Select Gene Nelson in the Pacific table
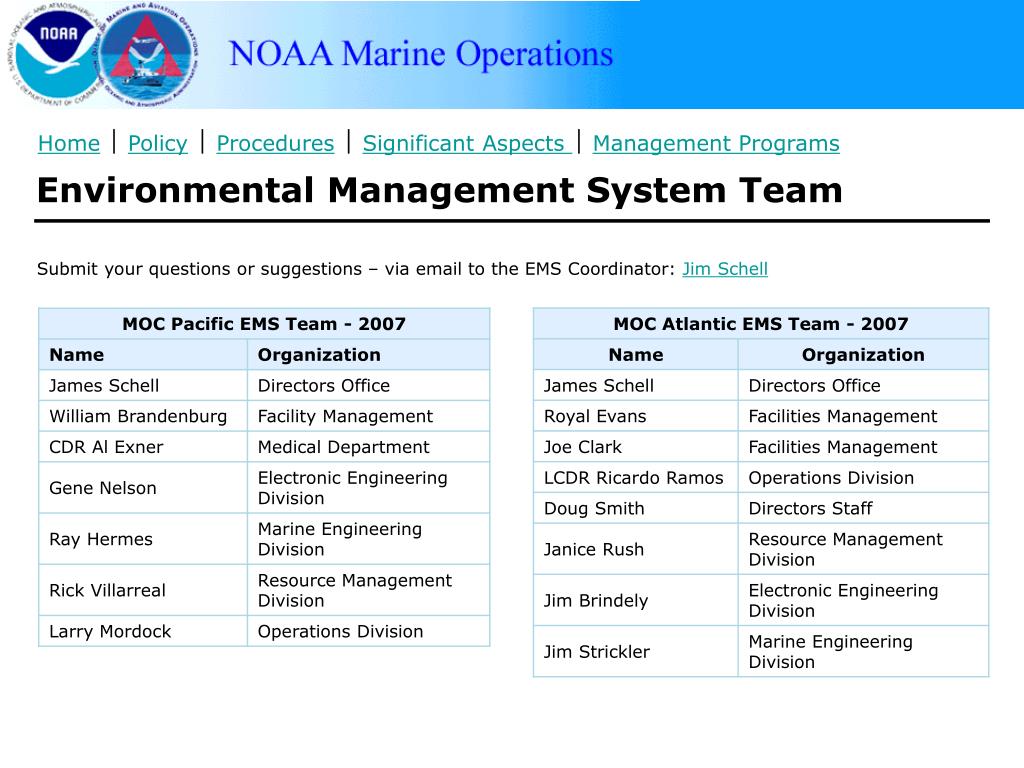The width and height of the screenshot is (1024, 768). [x=143, y=488]
